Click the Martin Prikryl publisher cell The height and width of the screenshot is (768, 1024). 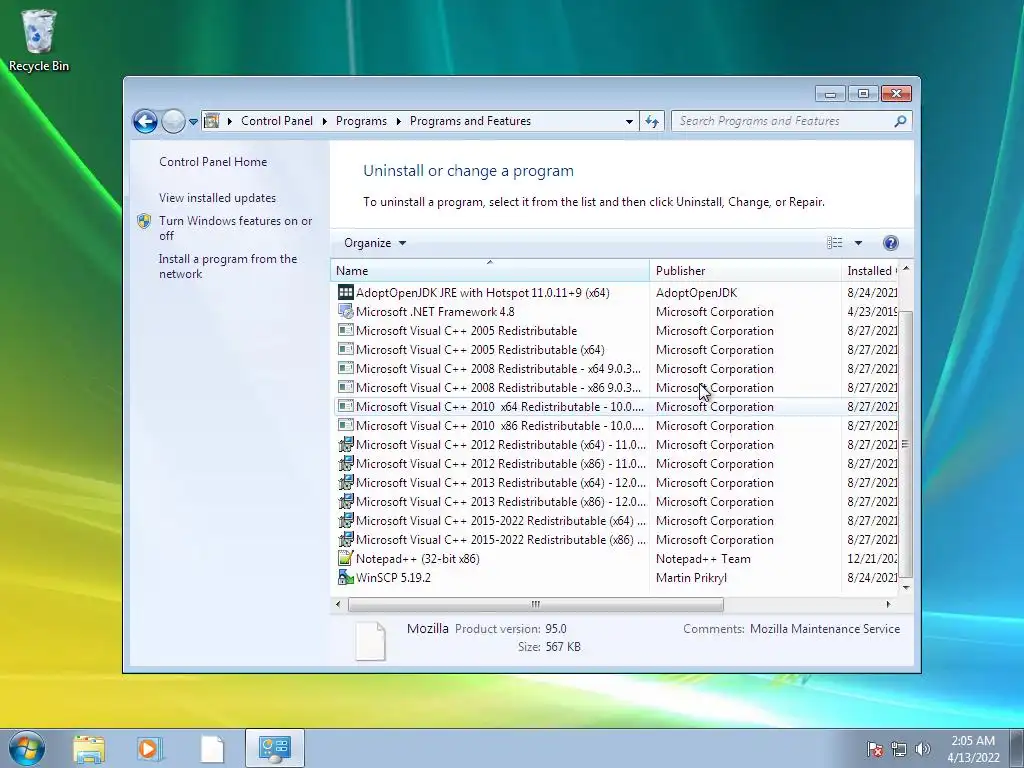(691, 577)
